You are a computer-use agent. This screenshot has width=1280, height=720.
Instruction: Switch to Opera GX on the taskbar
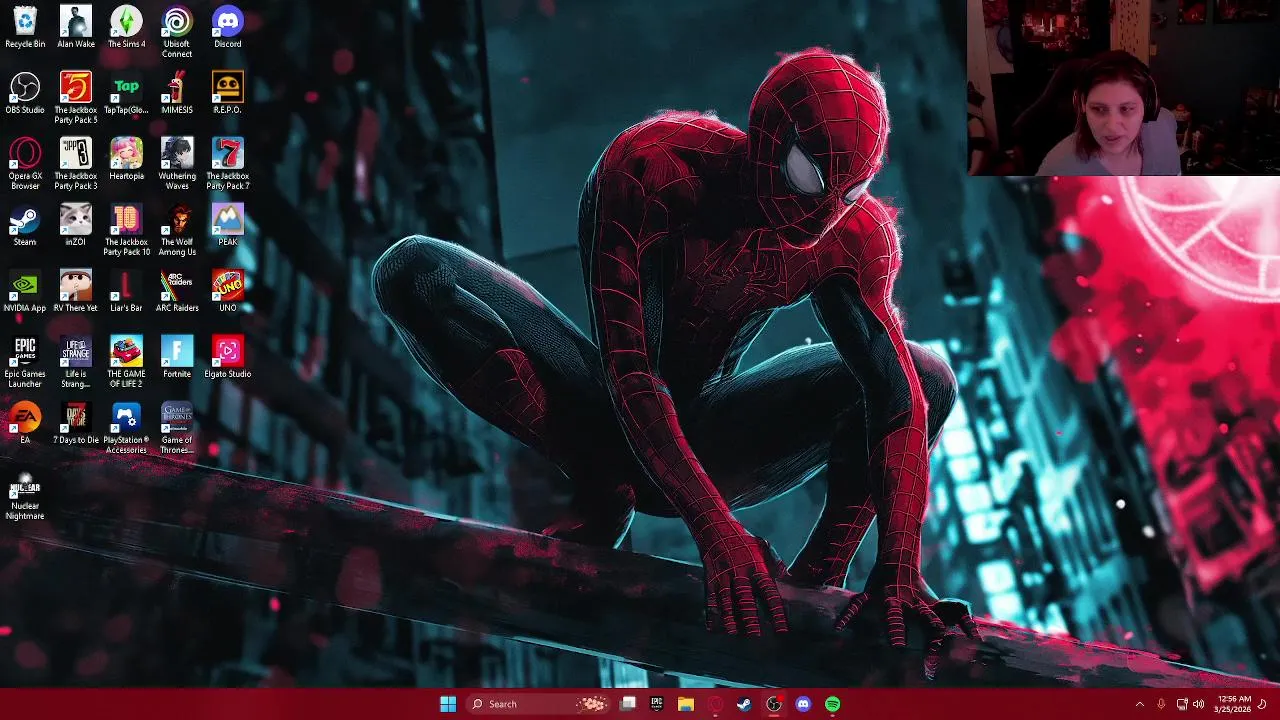pos(715,704)
